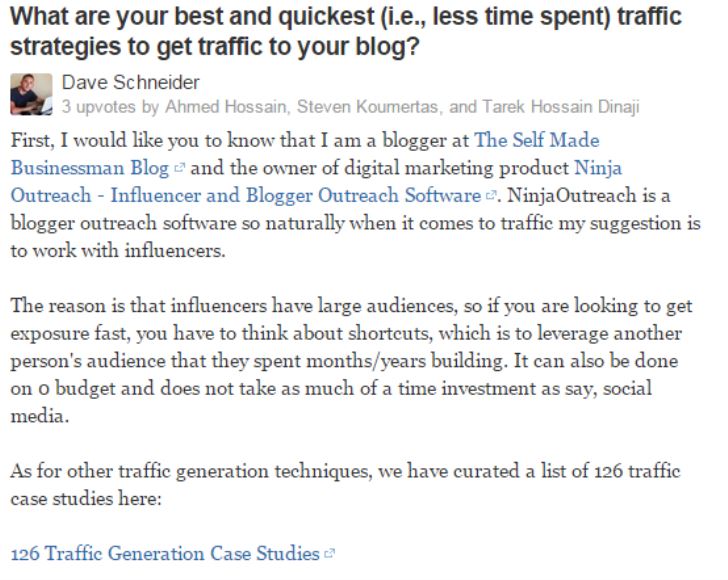The image size is (728, 580).
Task: Click the question title heading
Action: pos(346,31)
